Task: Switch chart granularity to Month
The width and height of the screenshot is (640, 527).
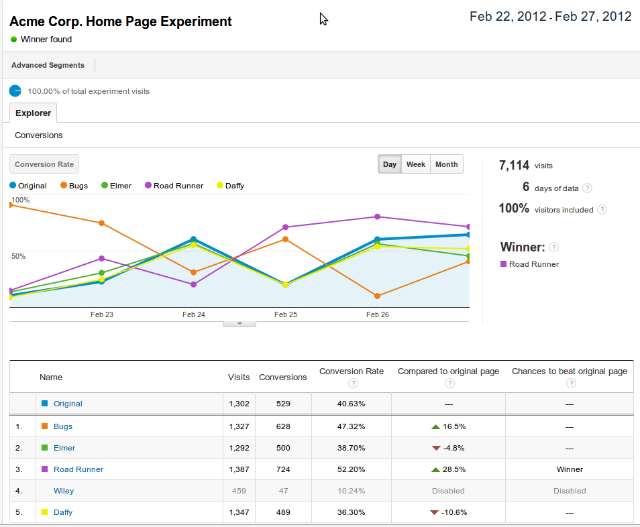Action: tap(446, 165)
